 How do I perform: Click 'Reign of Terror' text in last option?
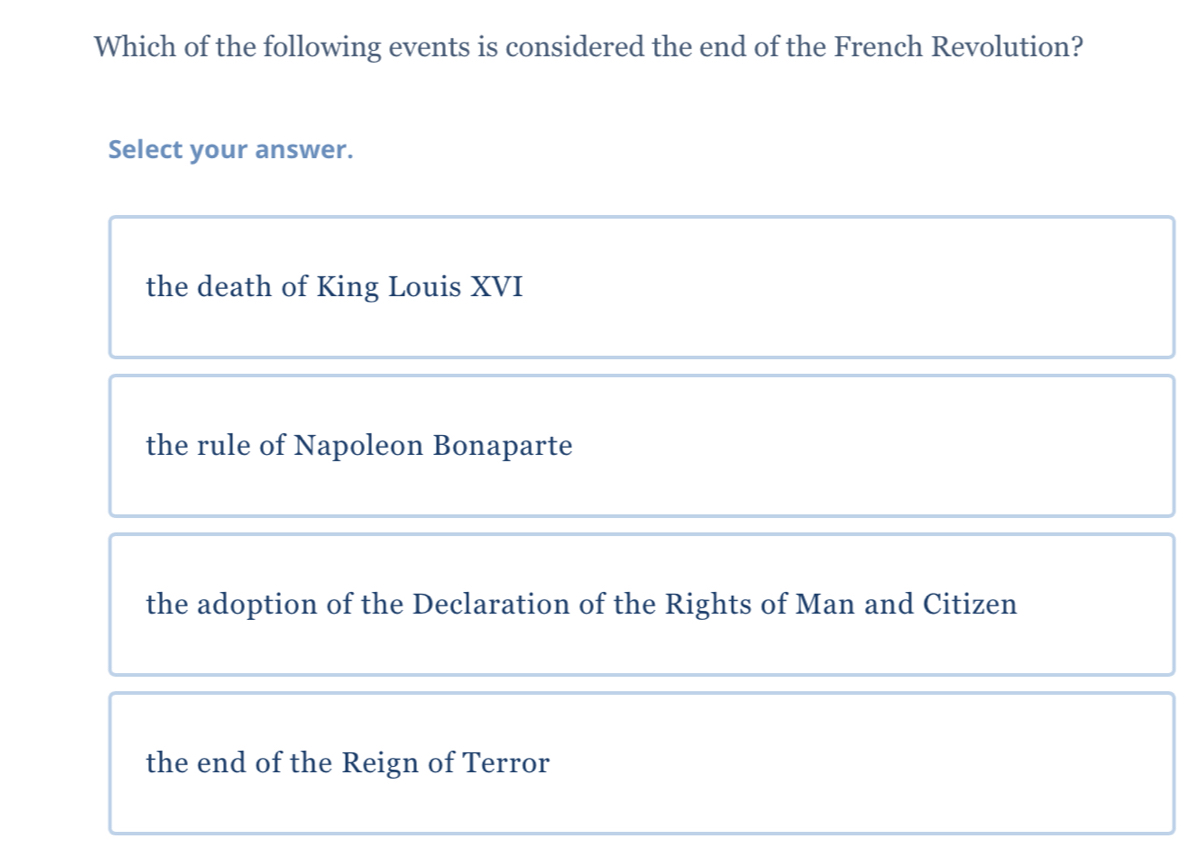pos(446,763)
